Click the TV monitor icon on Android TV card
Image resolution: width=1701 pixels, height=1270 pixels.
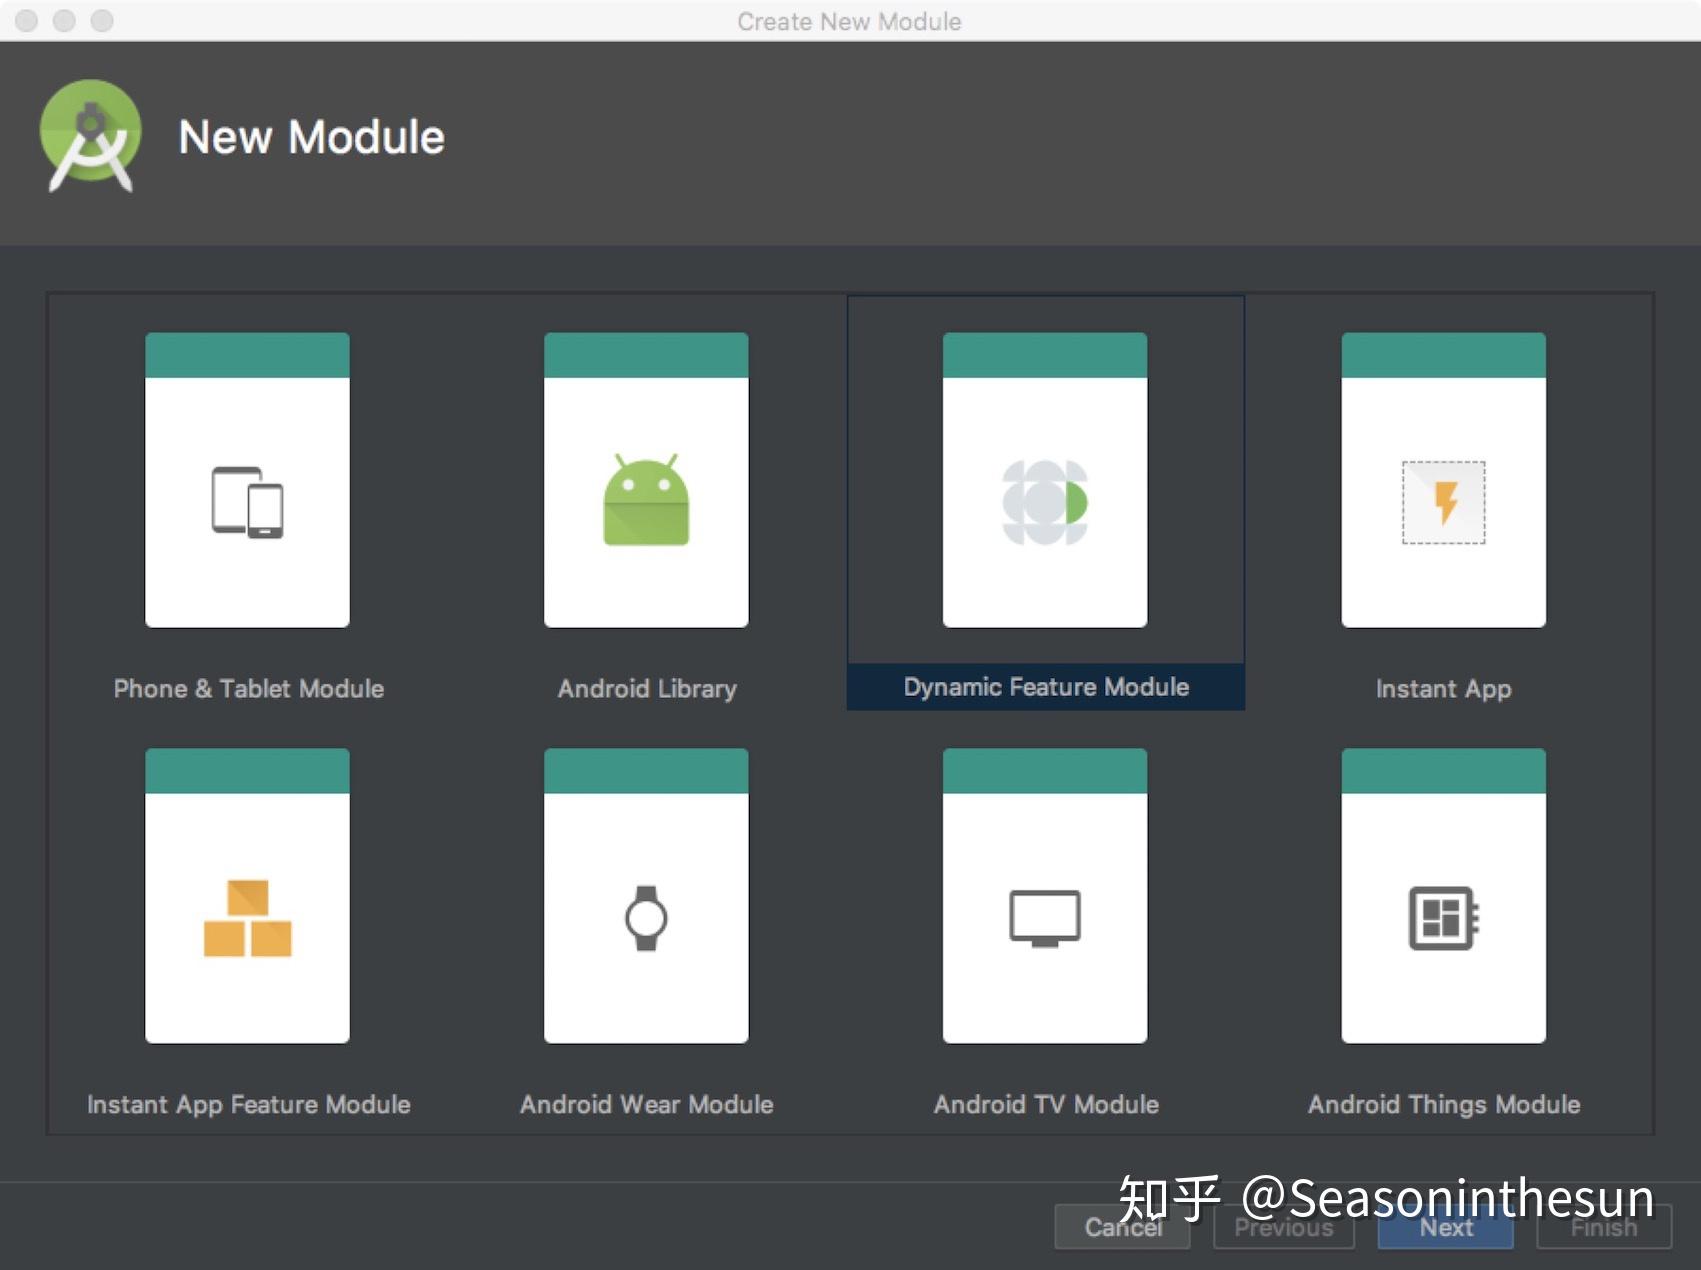1044,917
